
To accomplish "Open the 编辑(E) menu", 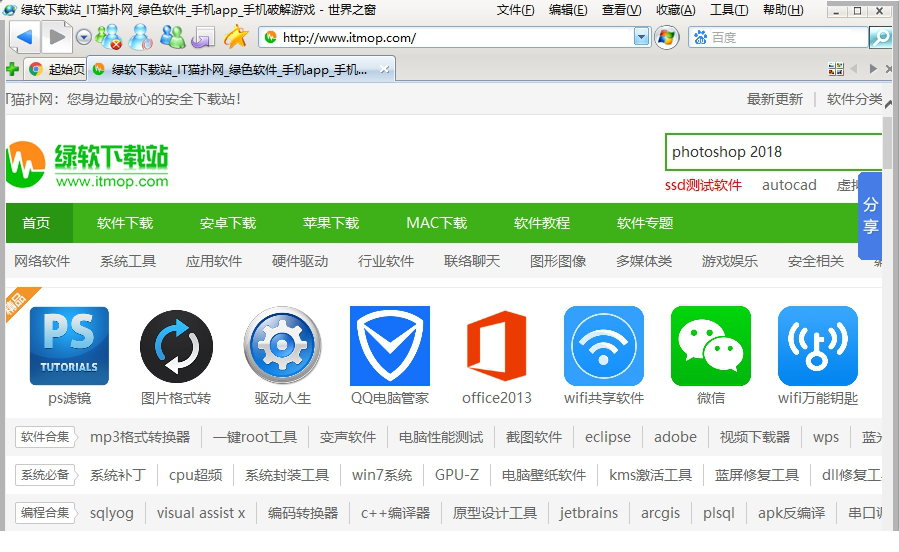I will tap(568, 10).
